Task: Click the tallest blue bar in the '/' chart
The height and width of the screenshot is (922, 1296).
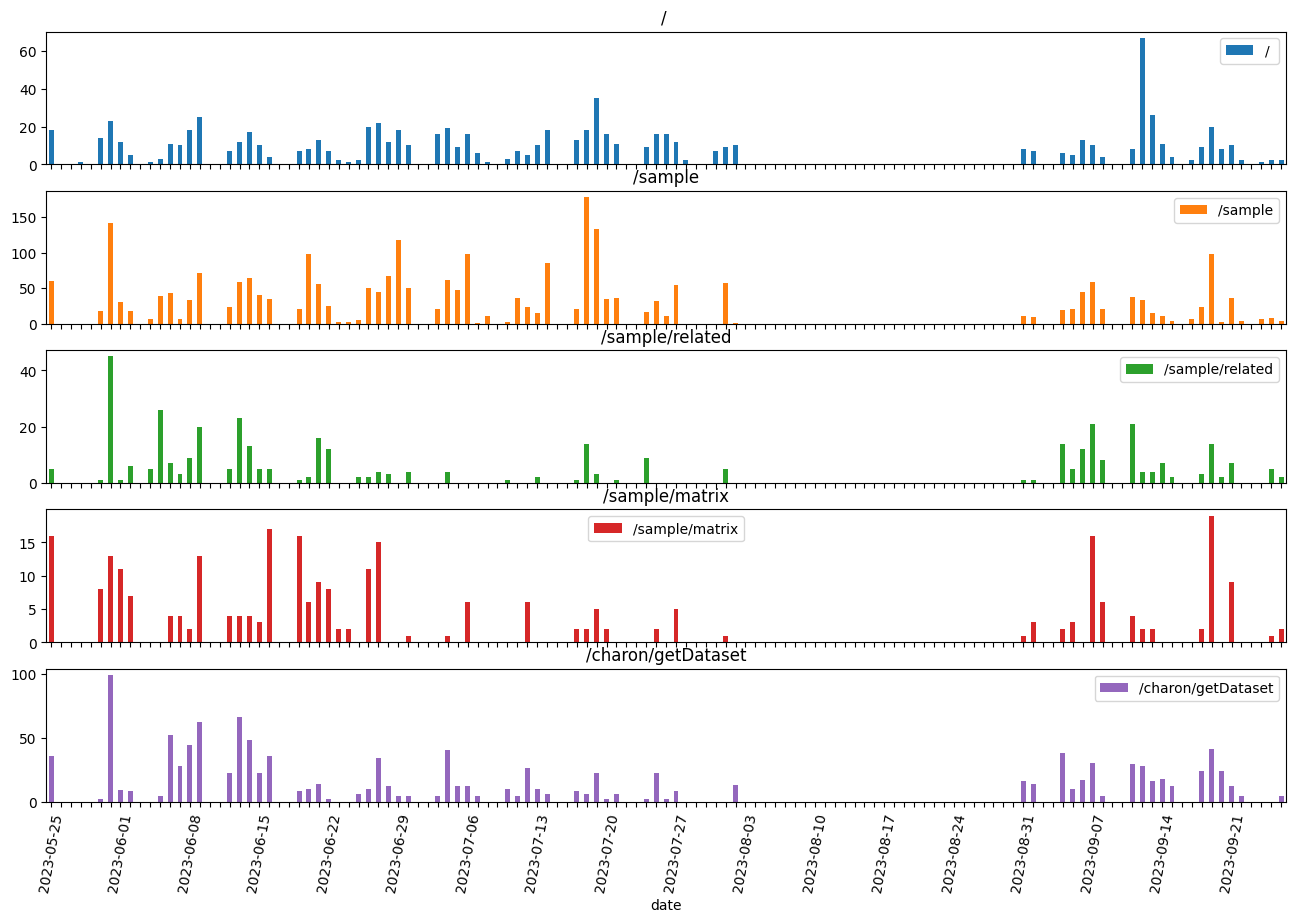Action: (x=1143, y=101)
